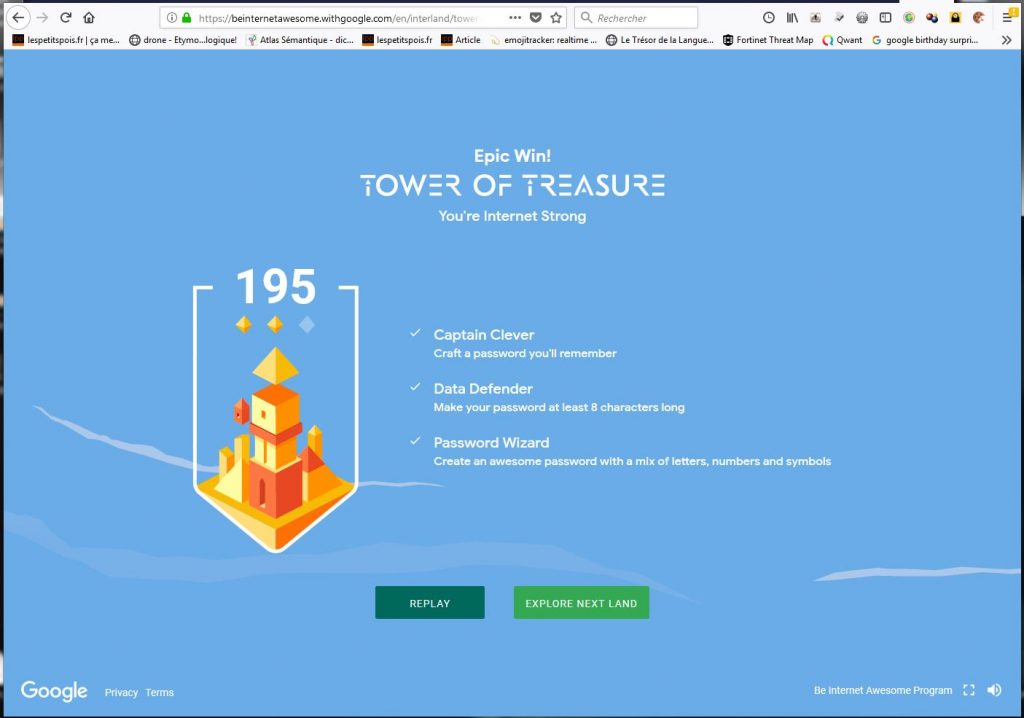Show more bookmarks with the overflow chevron

[x=1005, y=40]
